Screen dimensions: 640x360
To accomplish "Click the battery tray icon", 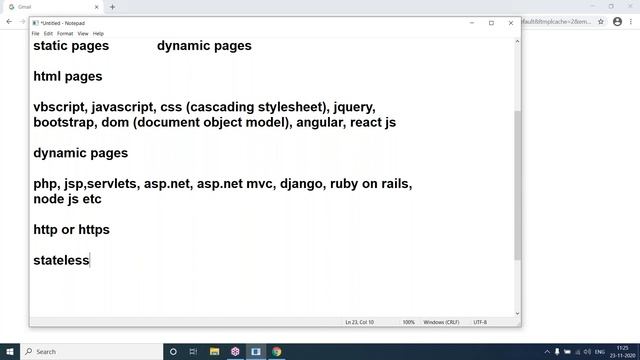I will click(567, 352).
